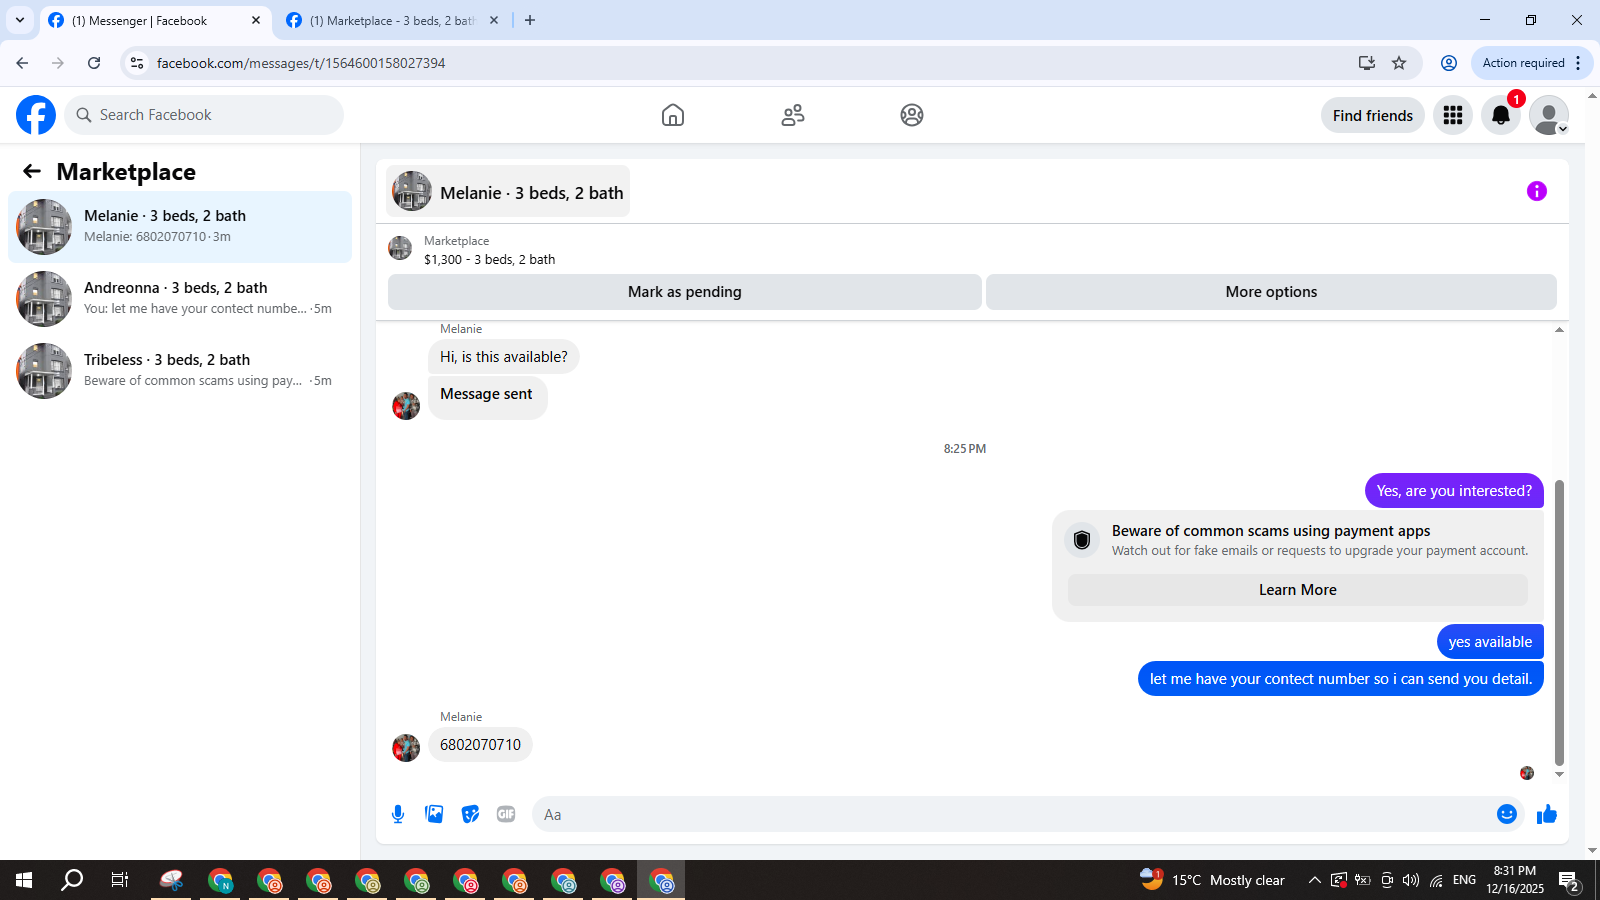Screen dimensions: 1600x900
Task: Bookmark this page with the star icon
Action: tap(1399, 63)
